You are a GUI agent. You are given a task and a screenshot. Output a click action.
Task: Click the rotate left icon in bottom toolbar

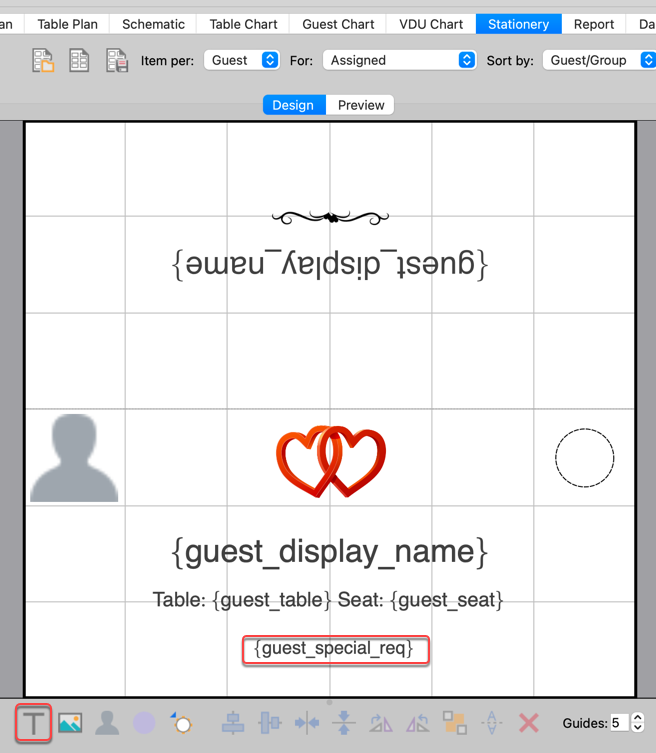tap(381, 723)
